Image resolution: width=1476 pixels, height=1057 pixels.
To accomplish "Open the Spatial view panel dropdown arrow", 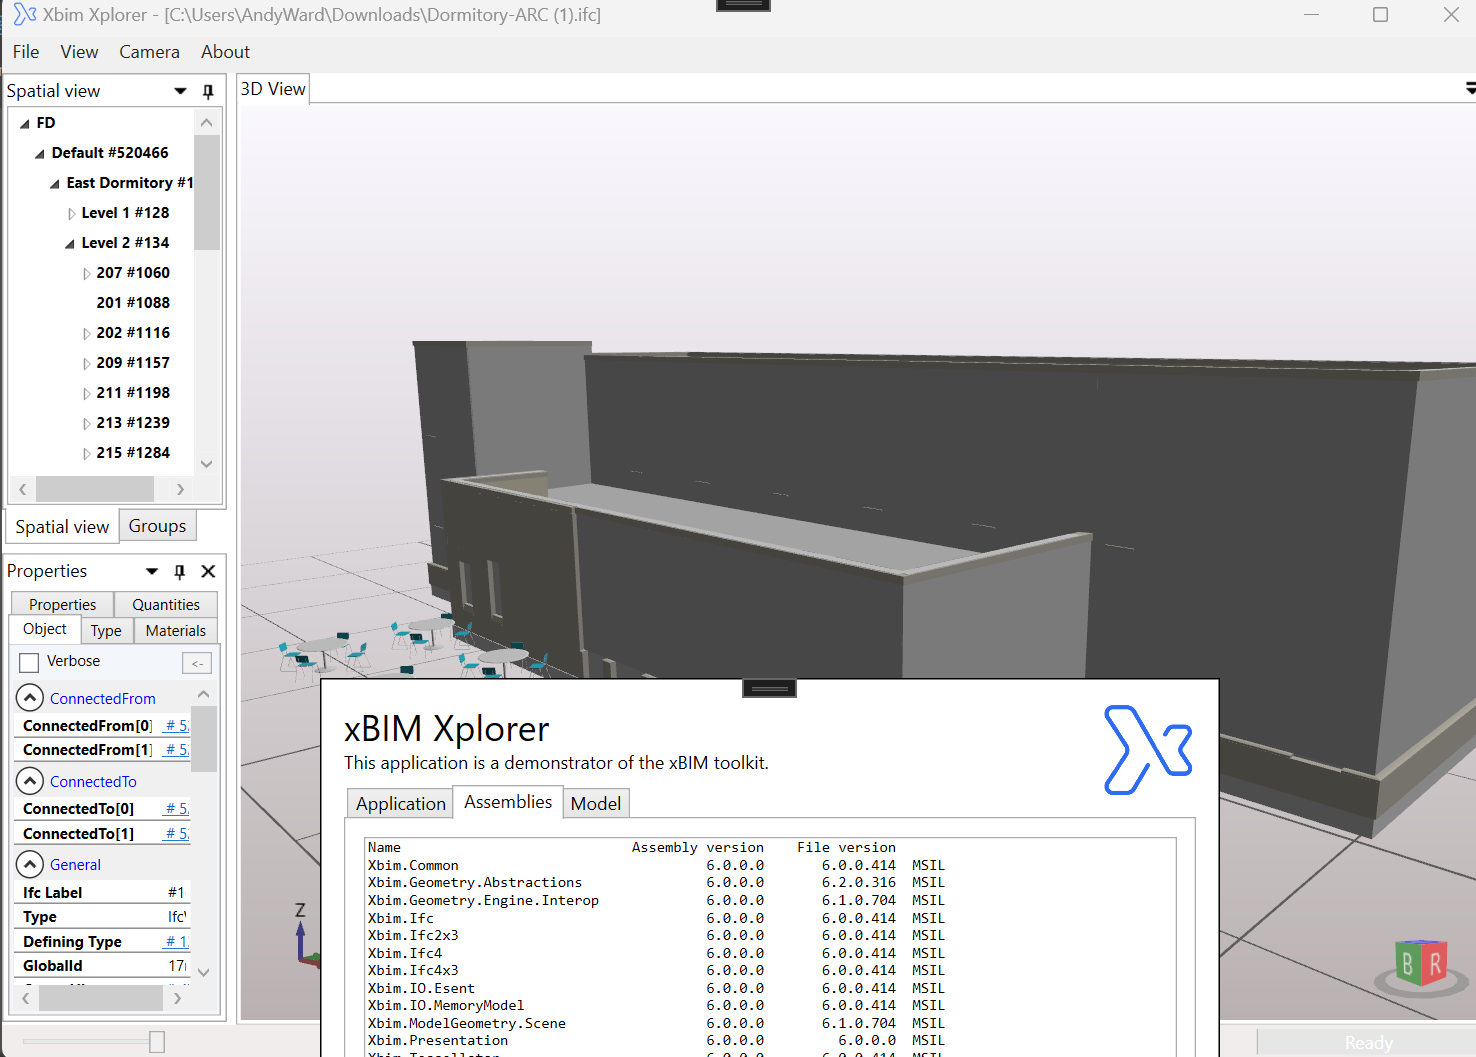I will 180,90.
